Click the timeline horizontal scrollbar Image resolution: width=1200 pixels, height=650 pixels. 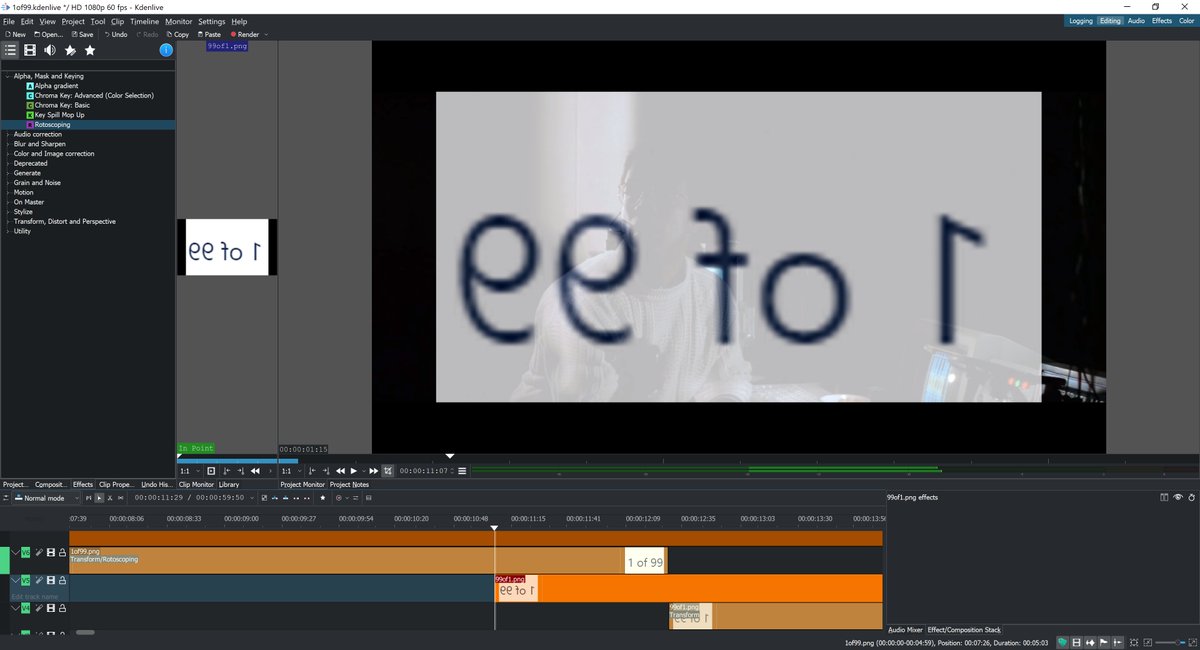pyautogui.click(x=85, y=633)
